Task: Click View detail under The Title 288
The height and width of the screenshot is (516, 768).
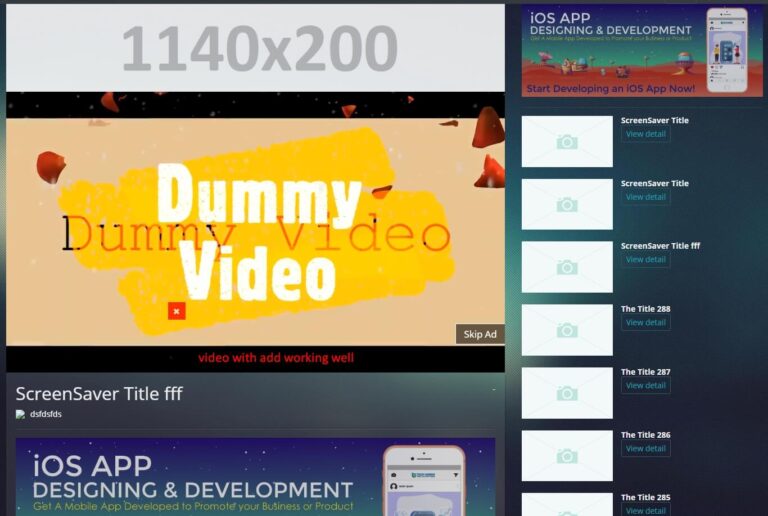Action: point(645,323)
